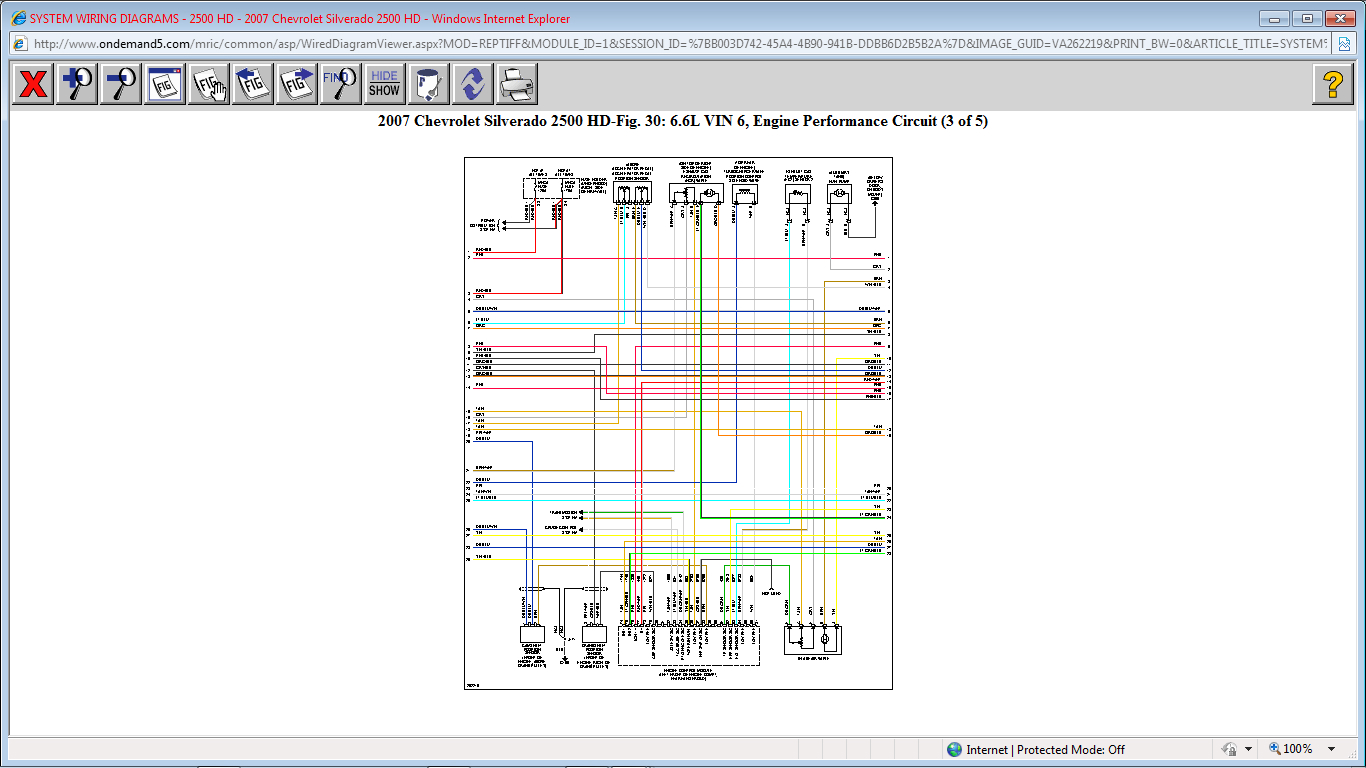Toggle the HIDE/SHOW wires button
Screen dimensions: 1366x768
(x=384, y=84)
